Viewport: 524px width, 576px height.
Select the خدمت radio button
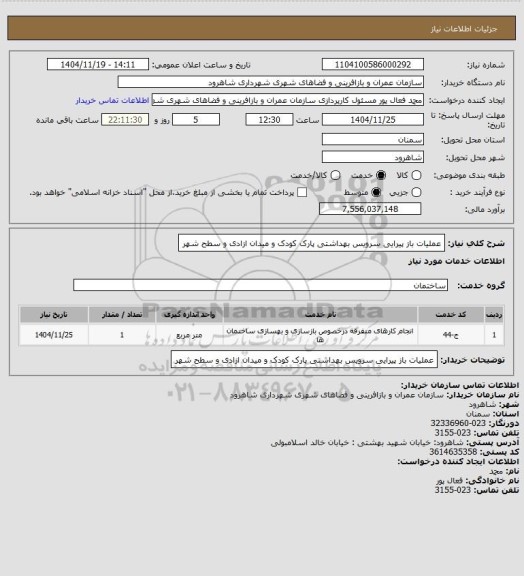[x=381, y=175]
